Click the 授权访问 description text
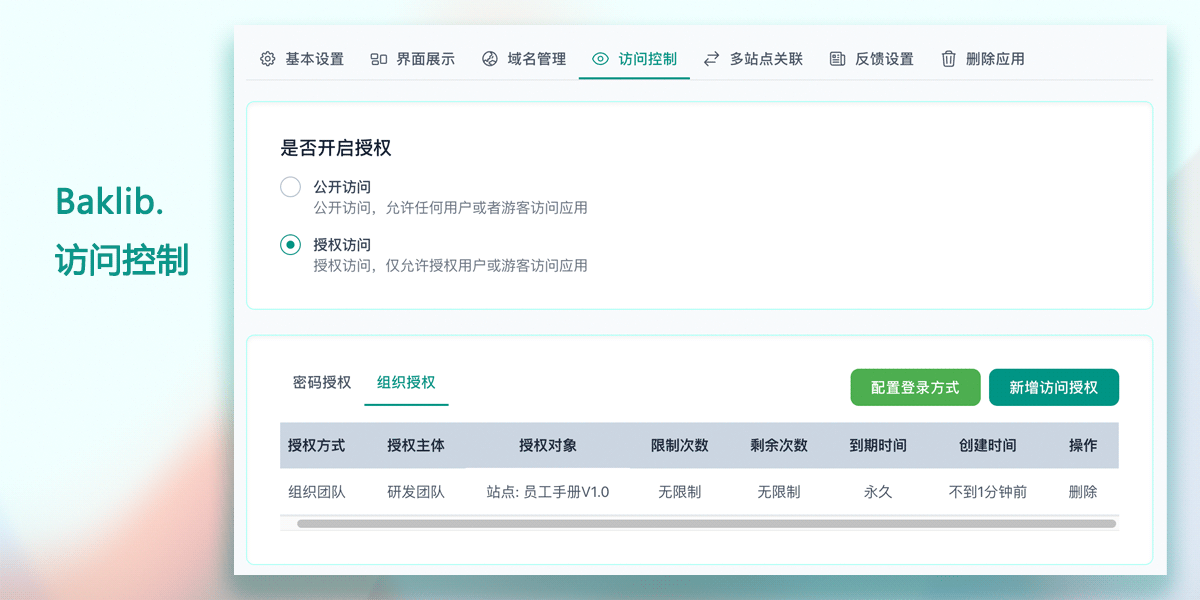 pos(450,266)
